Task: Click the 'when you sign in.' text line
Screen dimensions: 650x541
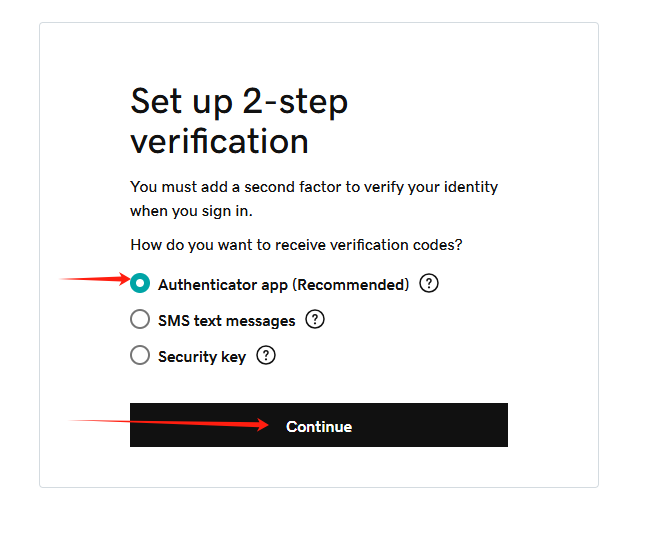Action: [191, 211]
